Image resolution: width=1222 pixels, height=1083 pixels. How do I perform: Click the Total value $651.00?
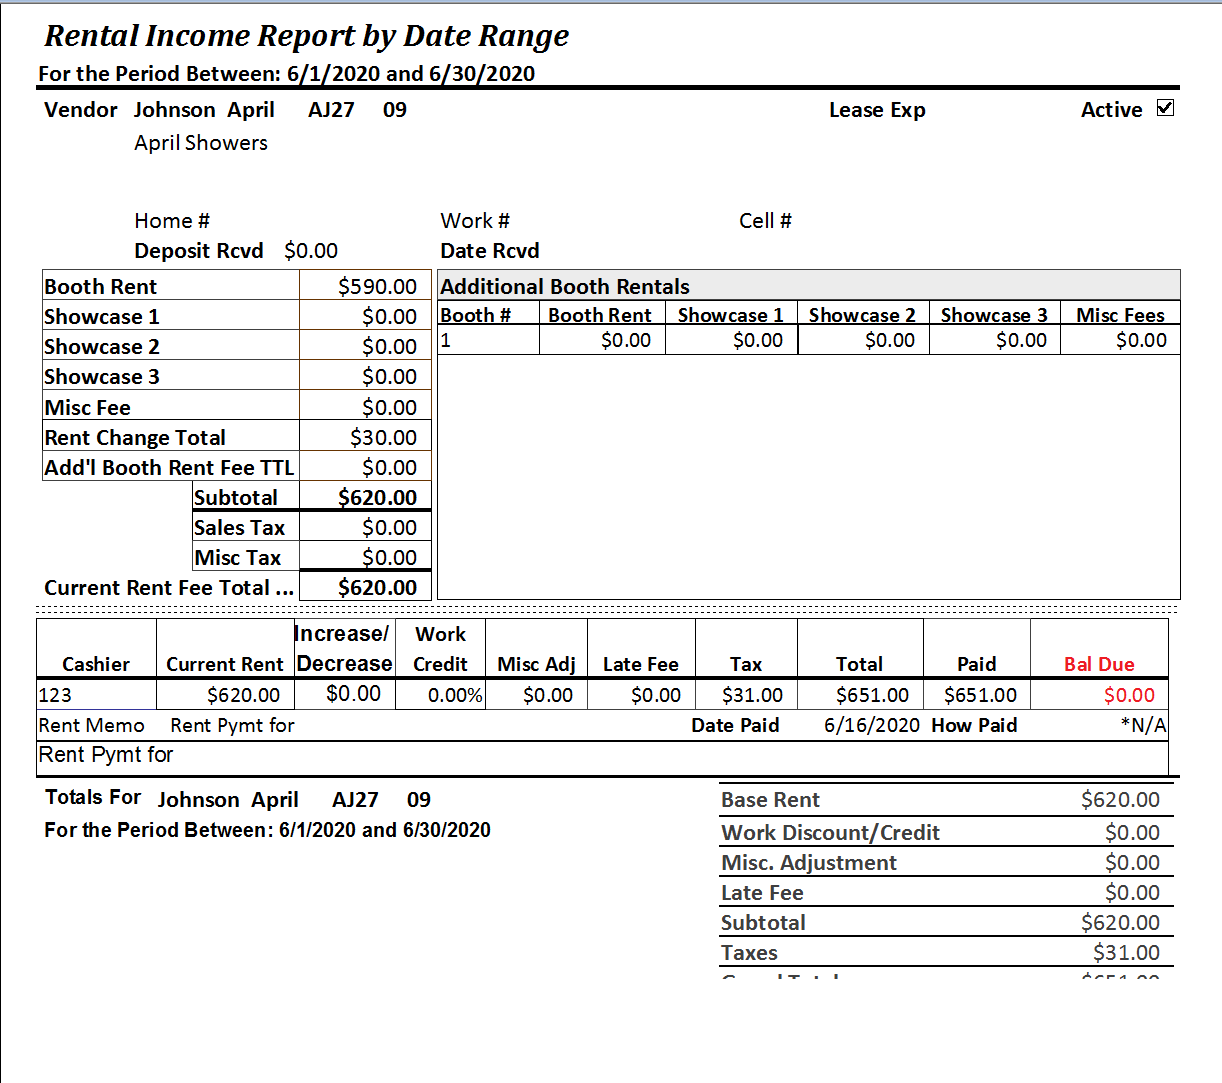click(x=872, y=695)
